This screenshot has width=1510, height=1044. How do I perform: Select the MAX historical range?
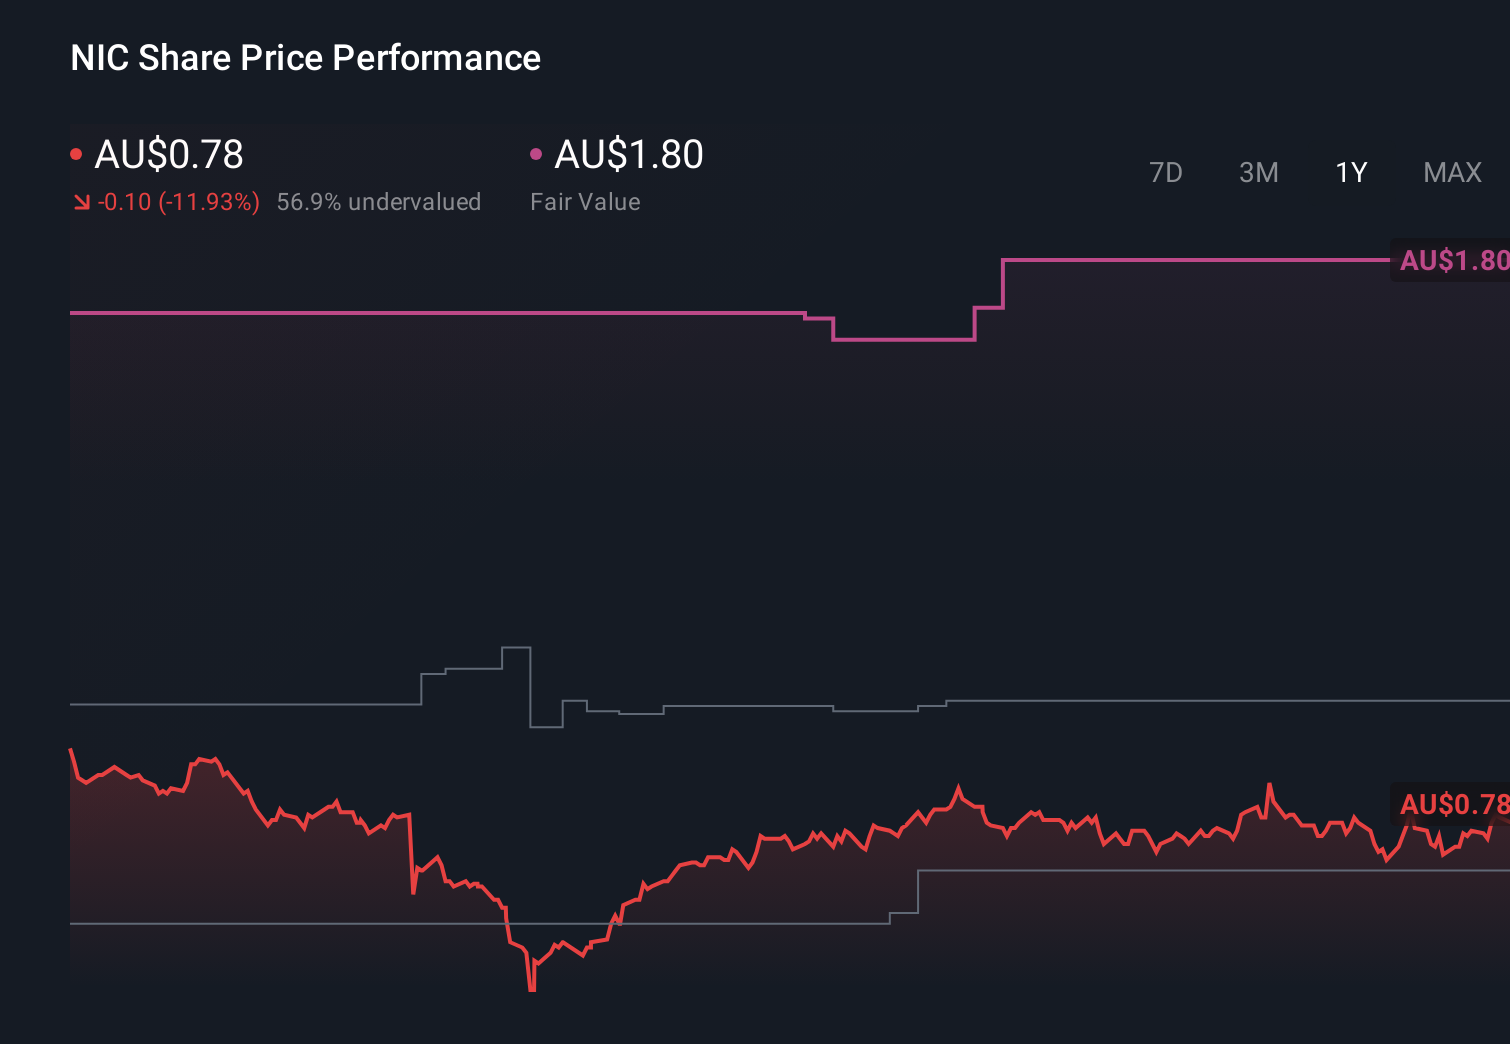pyautogui.click(x=1451, y=172)
